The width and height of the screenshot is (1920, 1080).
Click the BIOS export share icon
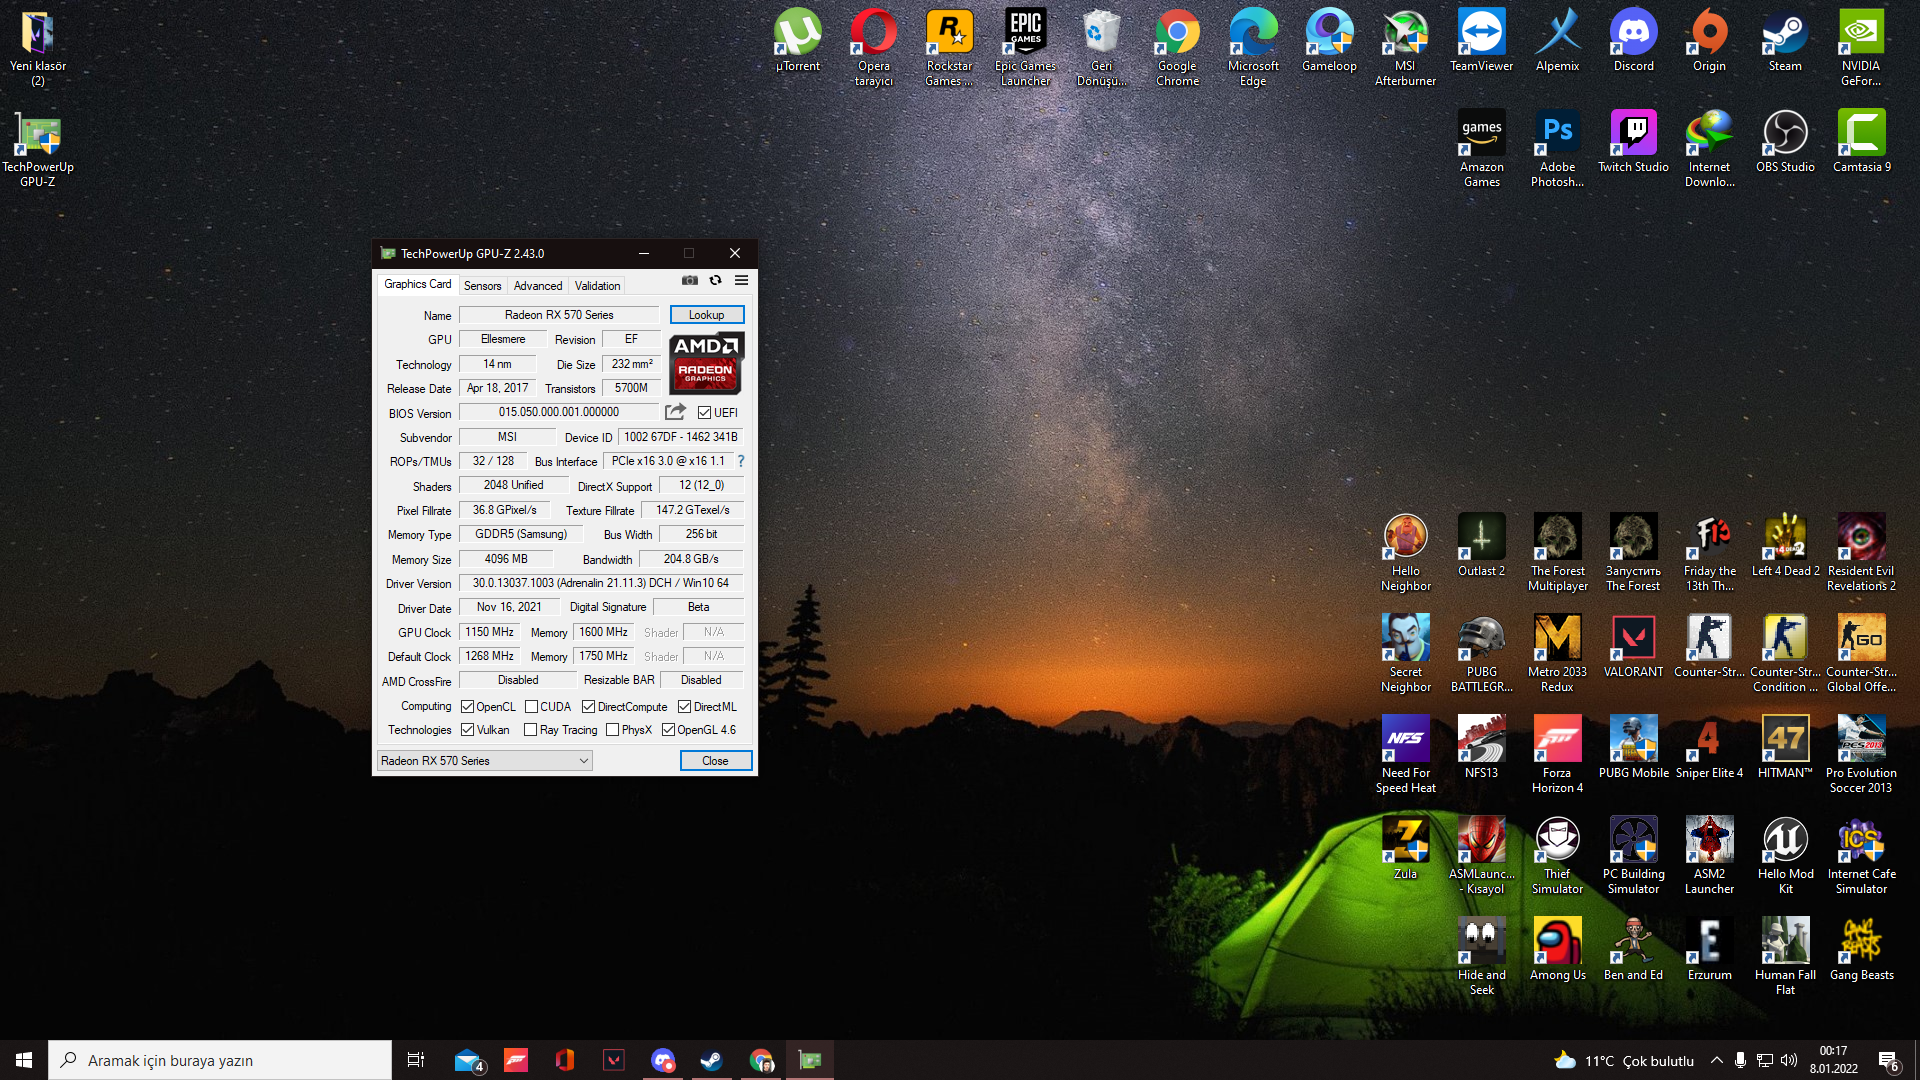(675, 412)
